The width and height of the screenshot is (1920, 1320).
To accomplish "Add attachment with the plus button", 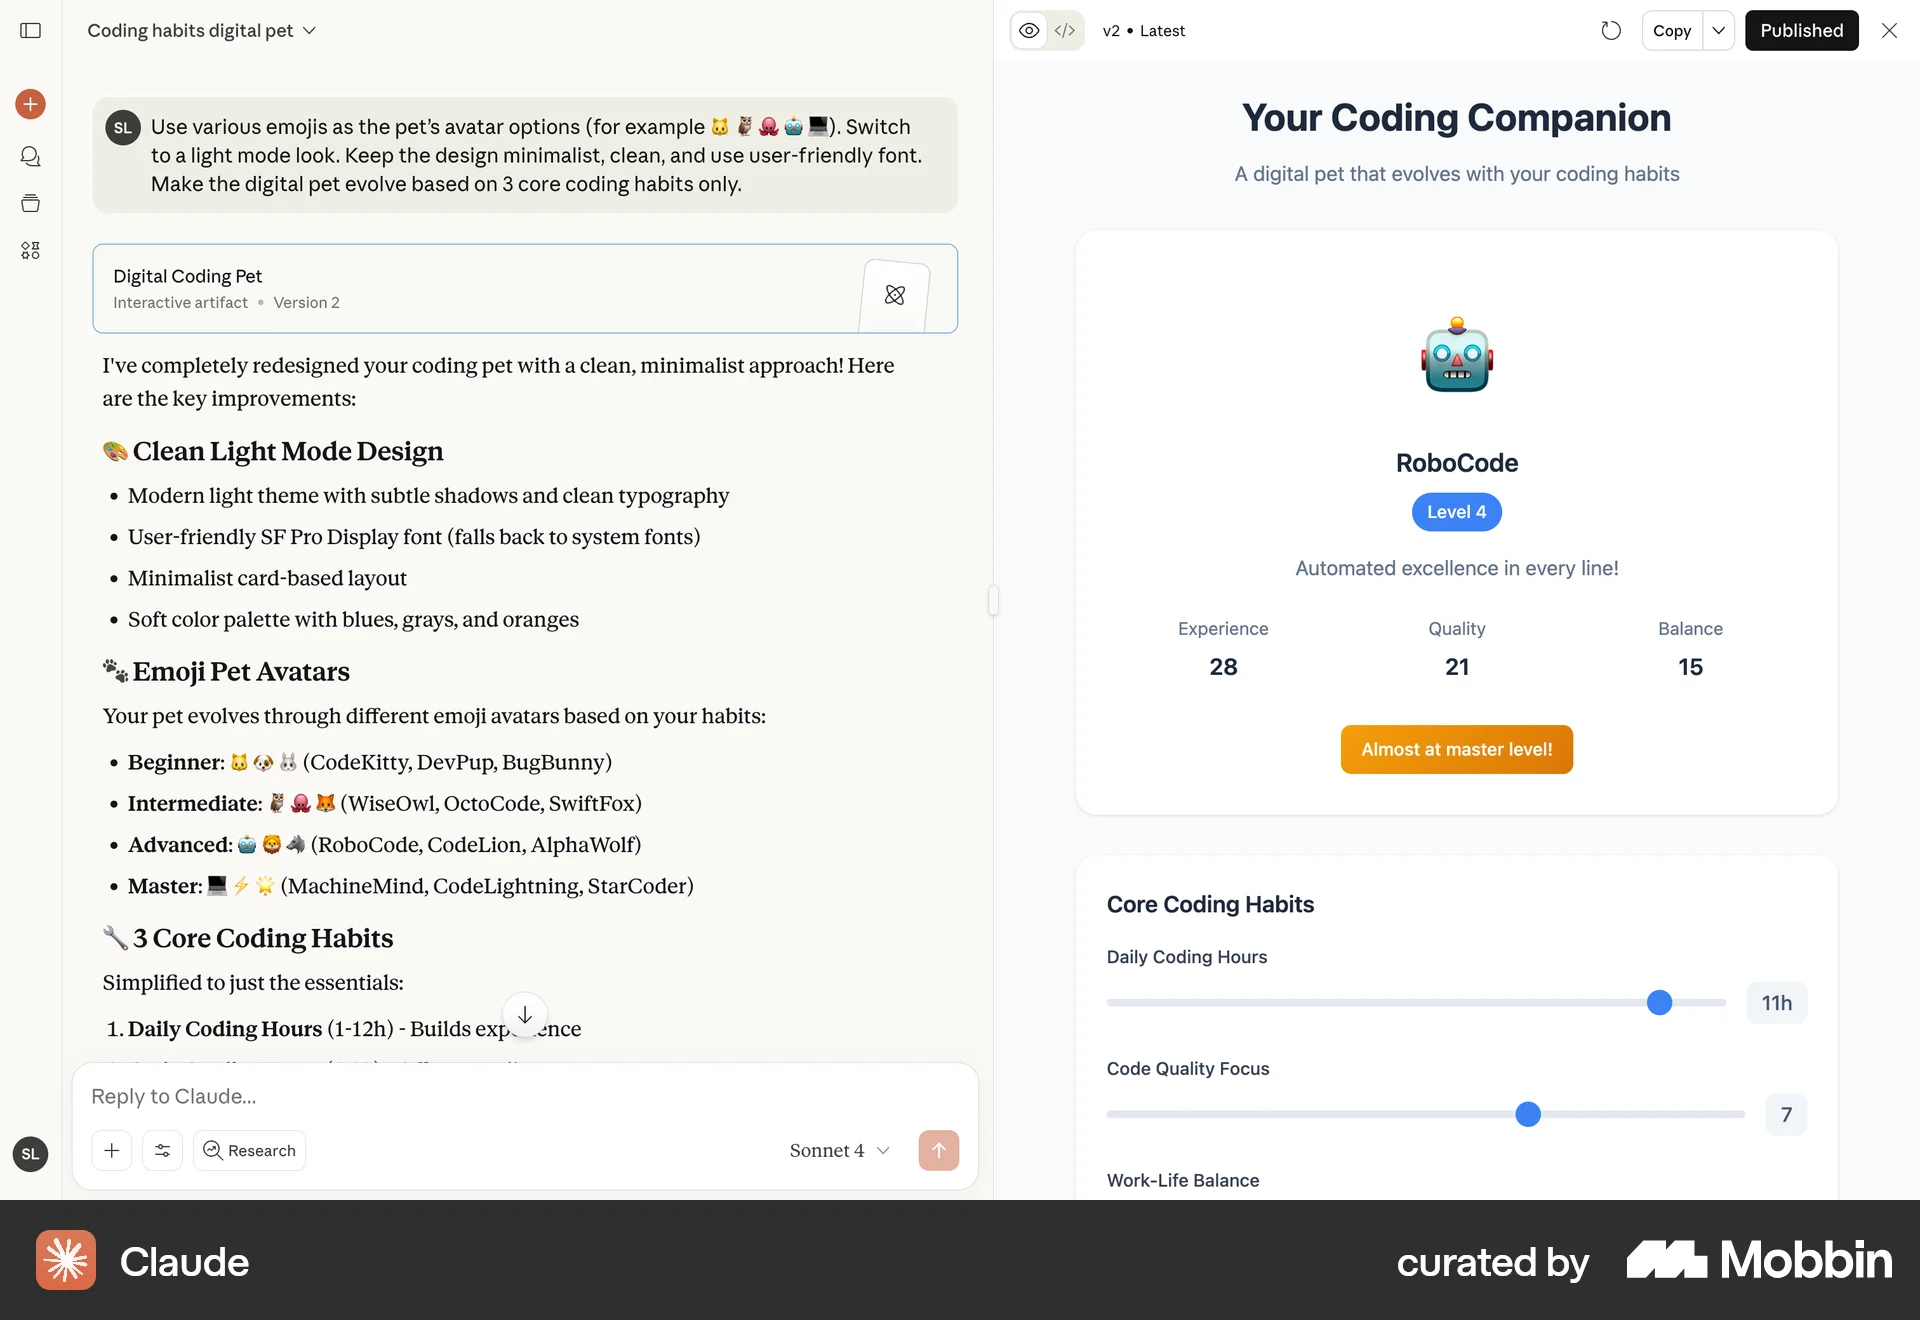I will (112, 1150).
